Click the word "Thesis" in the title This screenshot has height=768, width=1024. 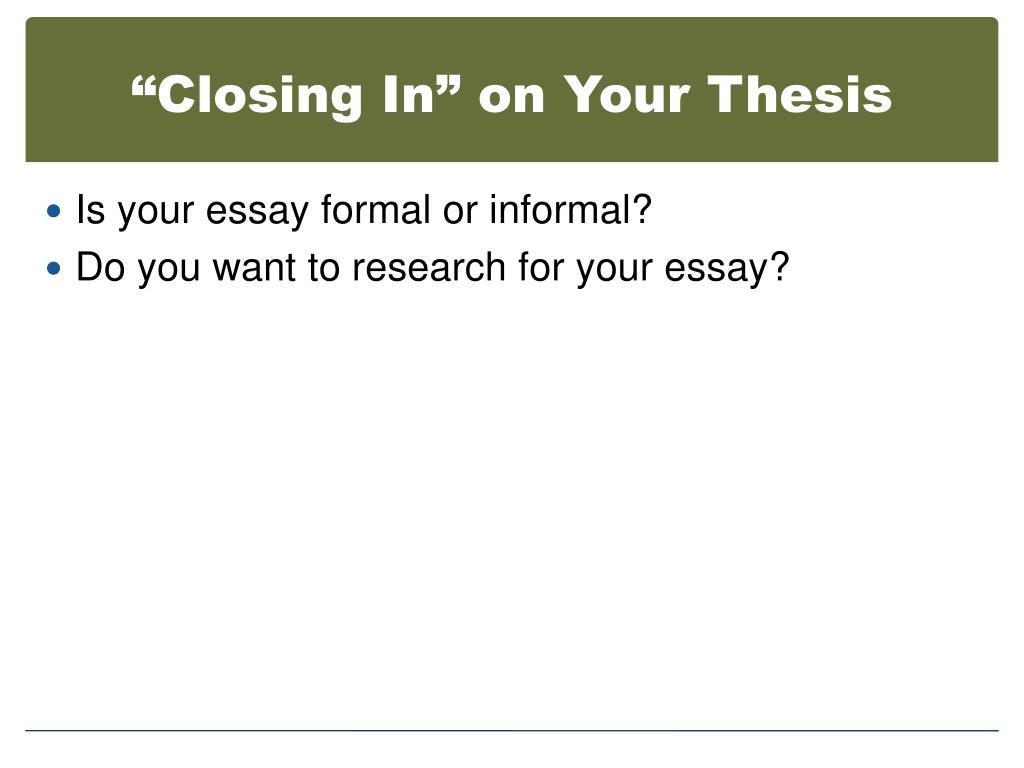(800, 95)
